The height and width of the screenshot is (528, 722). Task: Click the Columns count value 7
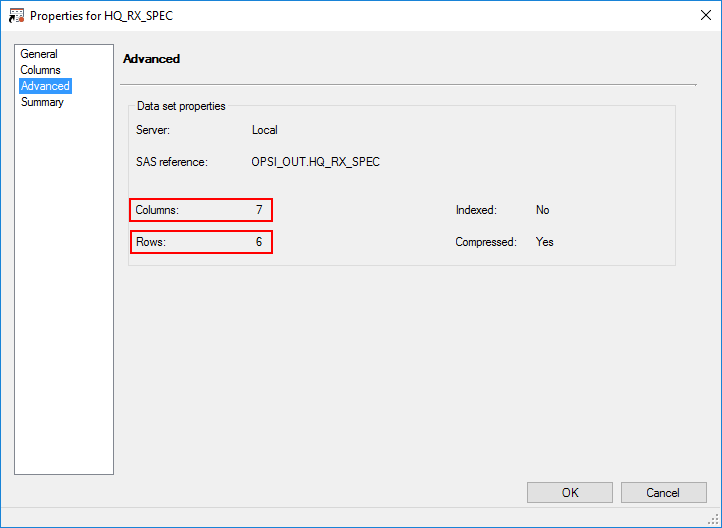click(259, 210)
